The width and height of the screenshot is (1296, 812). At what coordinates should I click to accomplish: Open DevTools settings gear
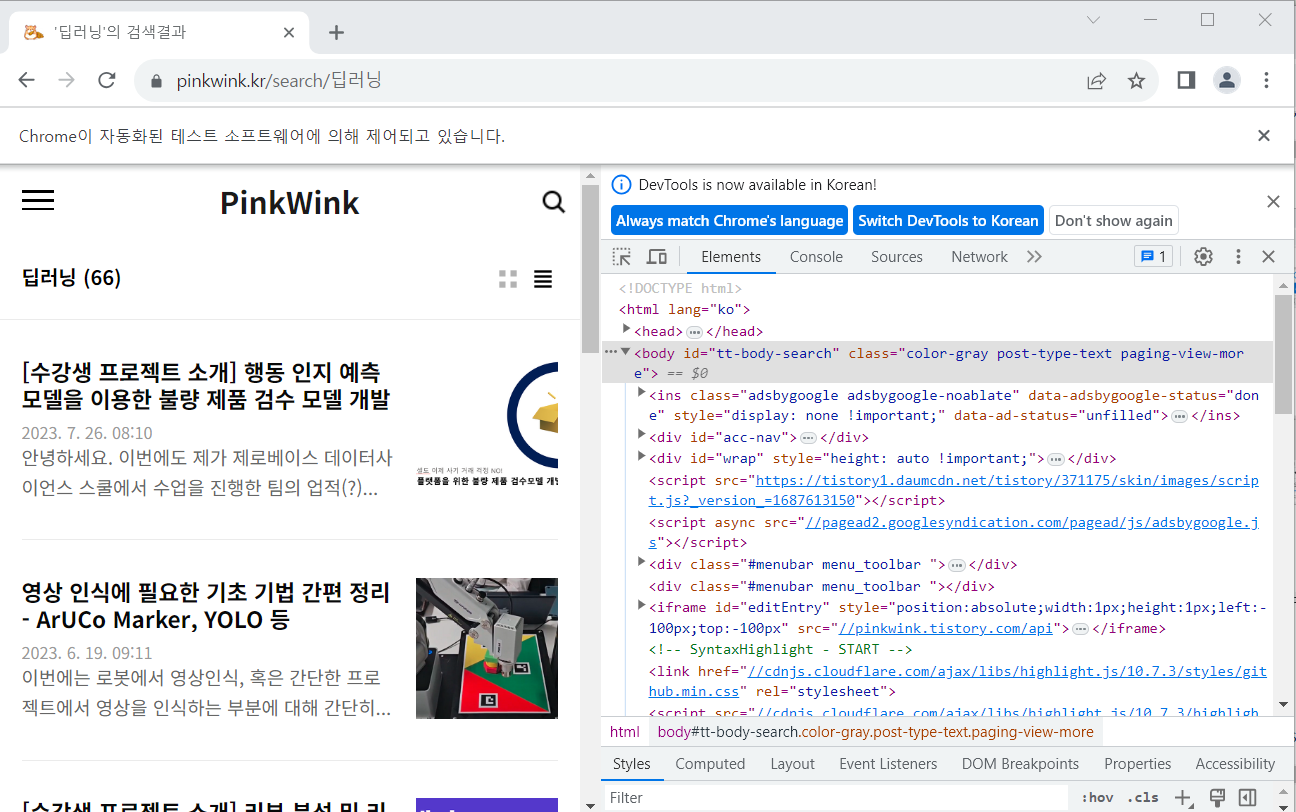(x=1202, y=256)
